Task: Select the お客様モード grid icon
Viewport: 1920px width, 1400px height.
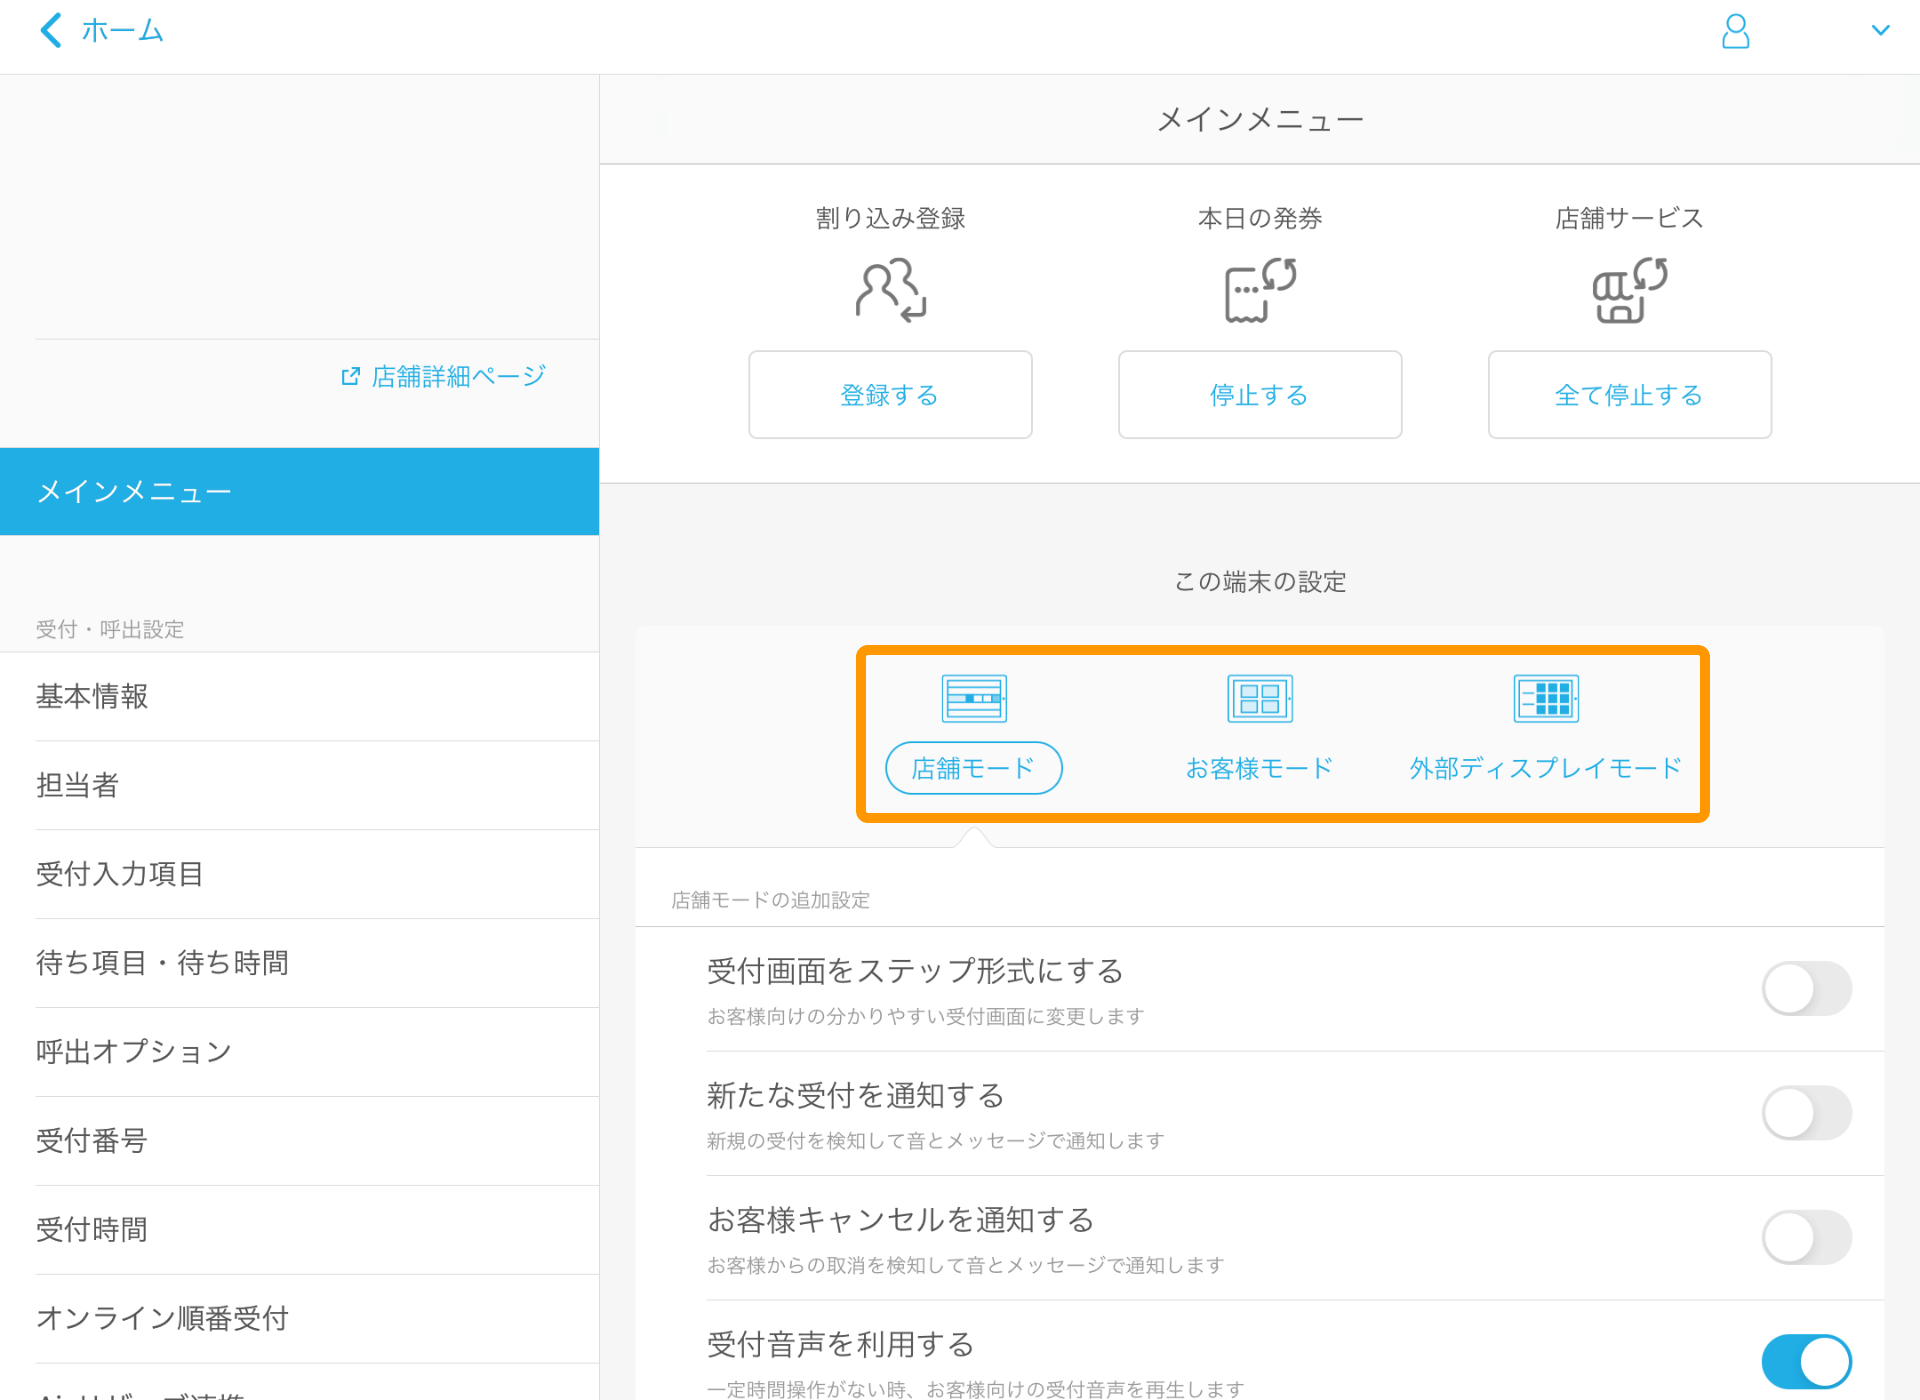Action: click(1259, 697)
